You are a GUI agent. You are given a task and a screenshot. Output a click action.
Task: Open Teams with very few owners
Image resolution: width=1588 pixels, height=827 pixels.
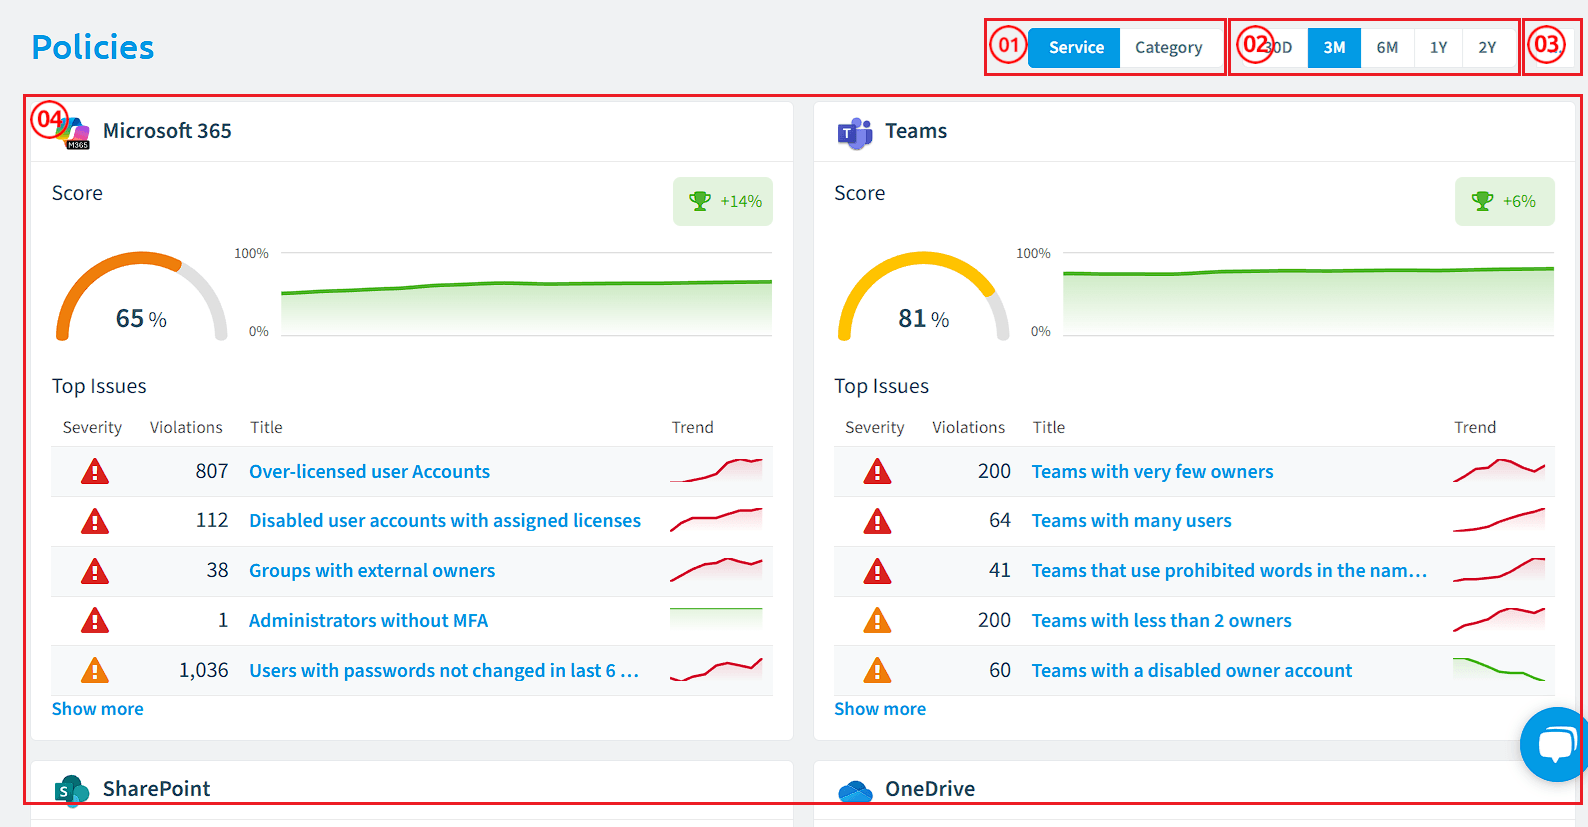tap(1152, 471)
